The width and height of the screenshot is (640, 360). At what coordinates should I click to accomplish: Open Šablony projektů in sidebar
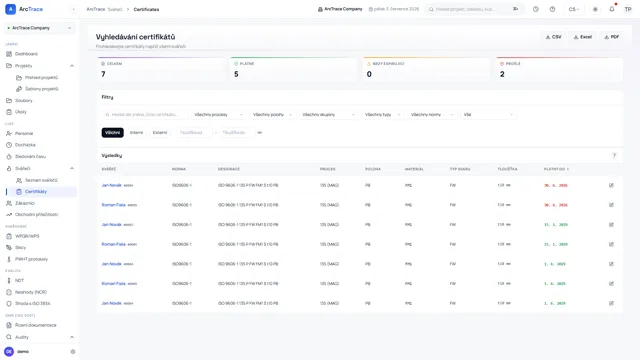(x=42, y=89)
